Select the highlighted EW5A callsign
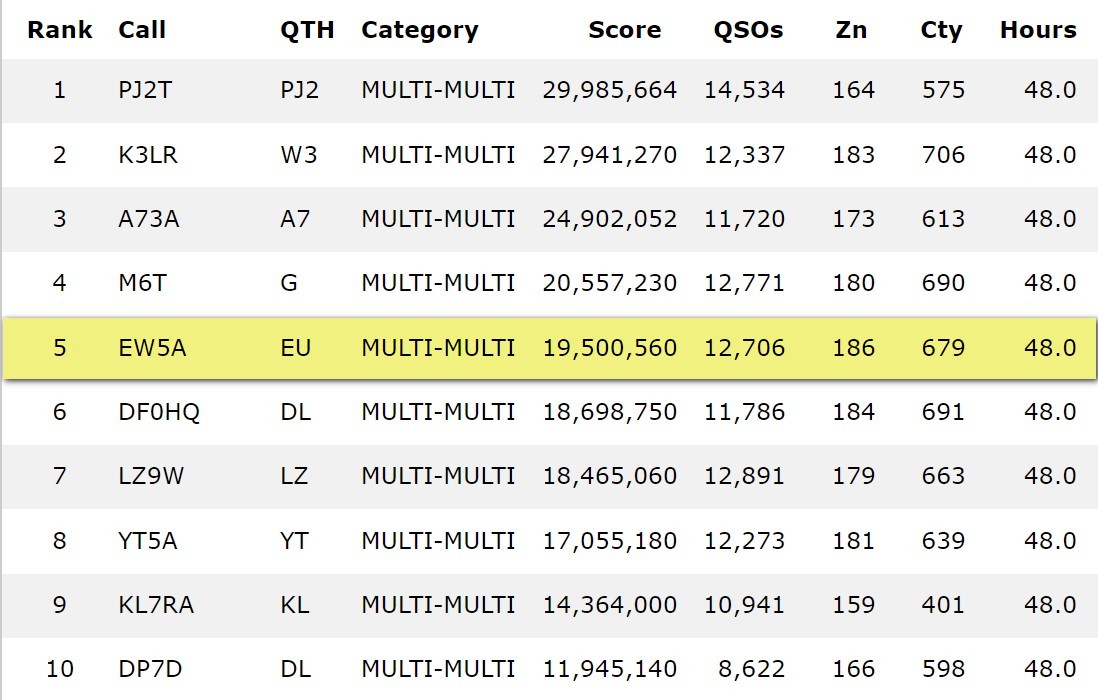This screenshot has width=1098, height=700. [152, 348]
